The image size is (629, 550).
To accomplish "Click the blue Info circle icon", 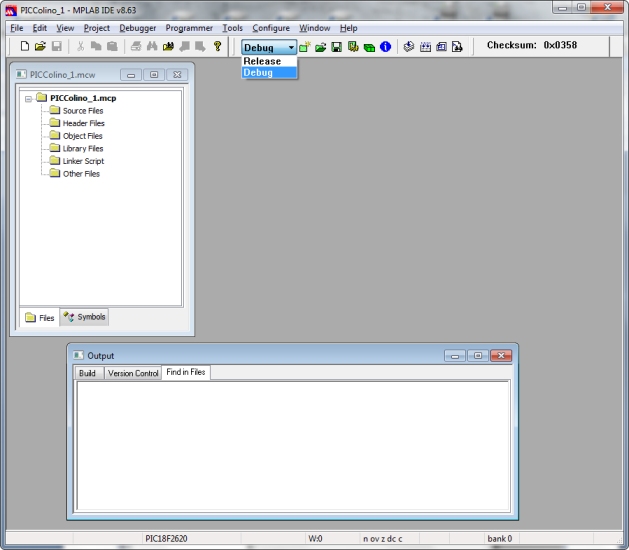I will (x=386, y=47).
